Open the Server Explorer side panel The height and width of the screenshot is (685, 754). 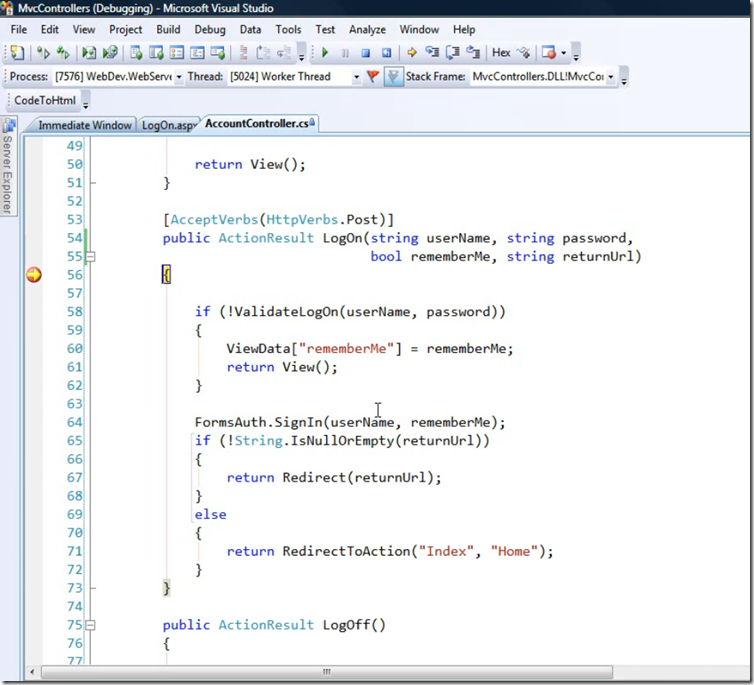click(8, 166)
